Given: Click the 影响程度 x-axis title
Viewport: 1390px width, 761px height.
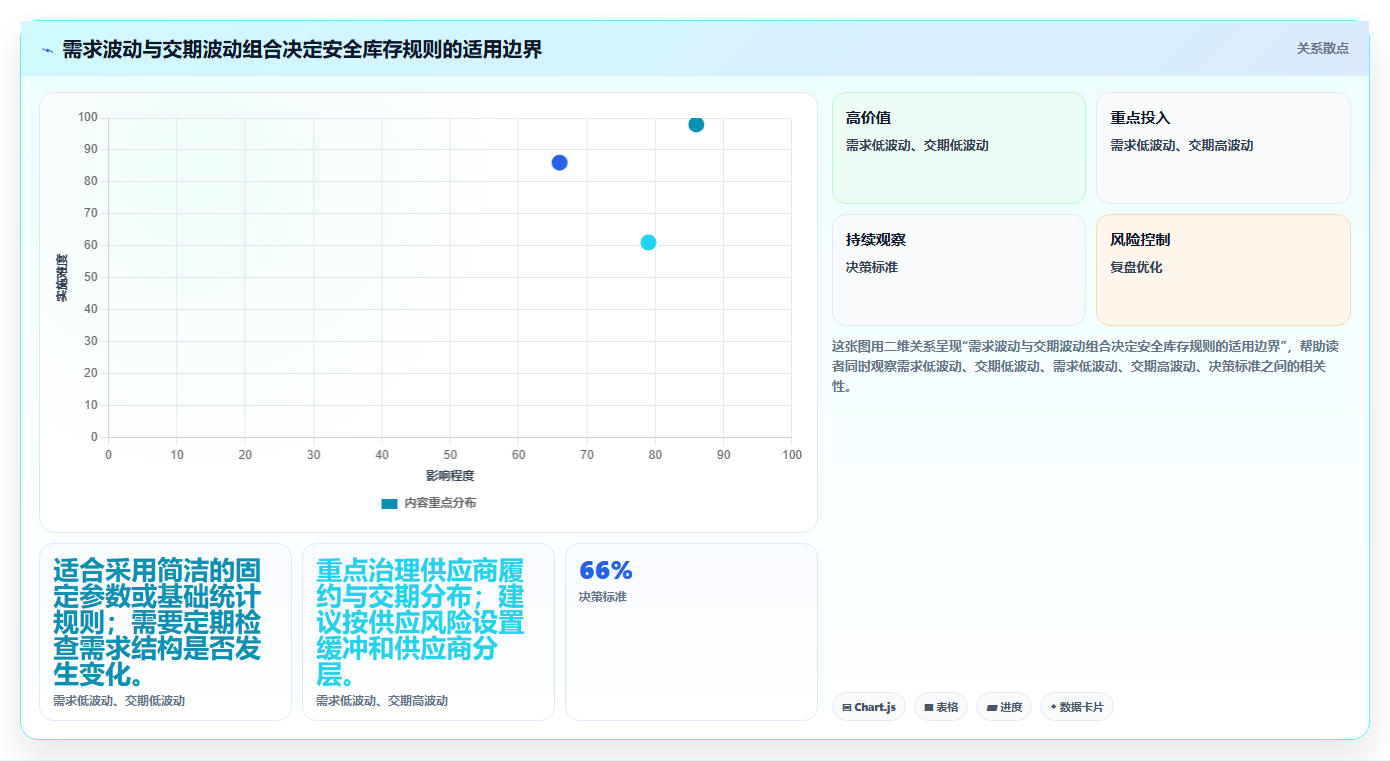Looking at the screenshot, I should coord(450,476).
